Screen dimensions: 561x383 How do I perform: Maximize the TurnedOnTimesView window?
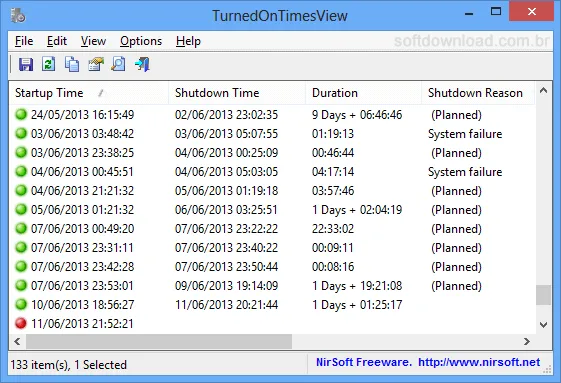click(496, 11)
